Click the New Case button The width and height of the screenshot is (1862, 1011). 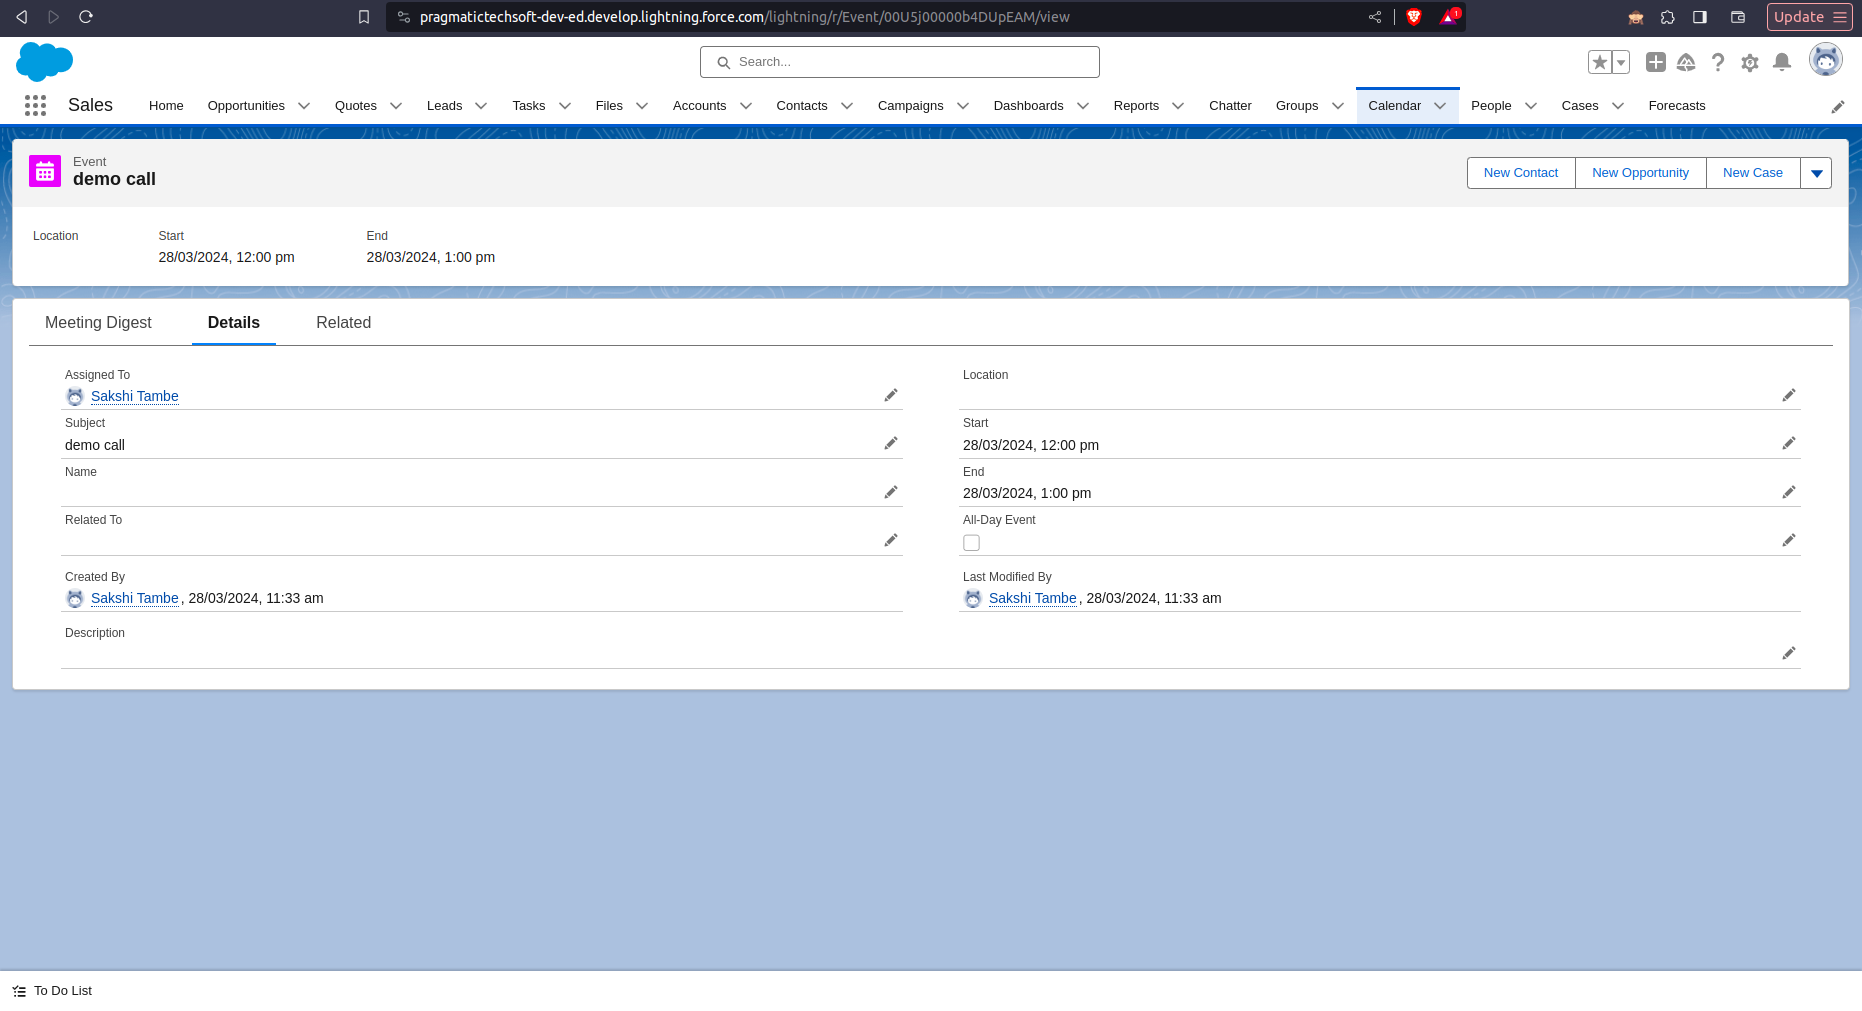1752,173
